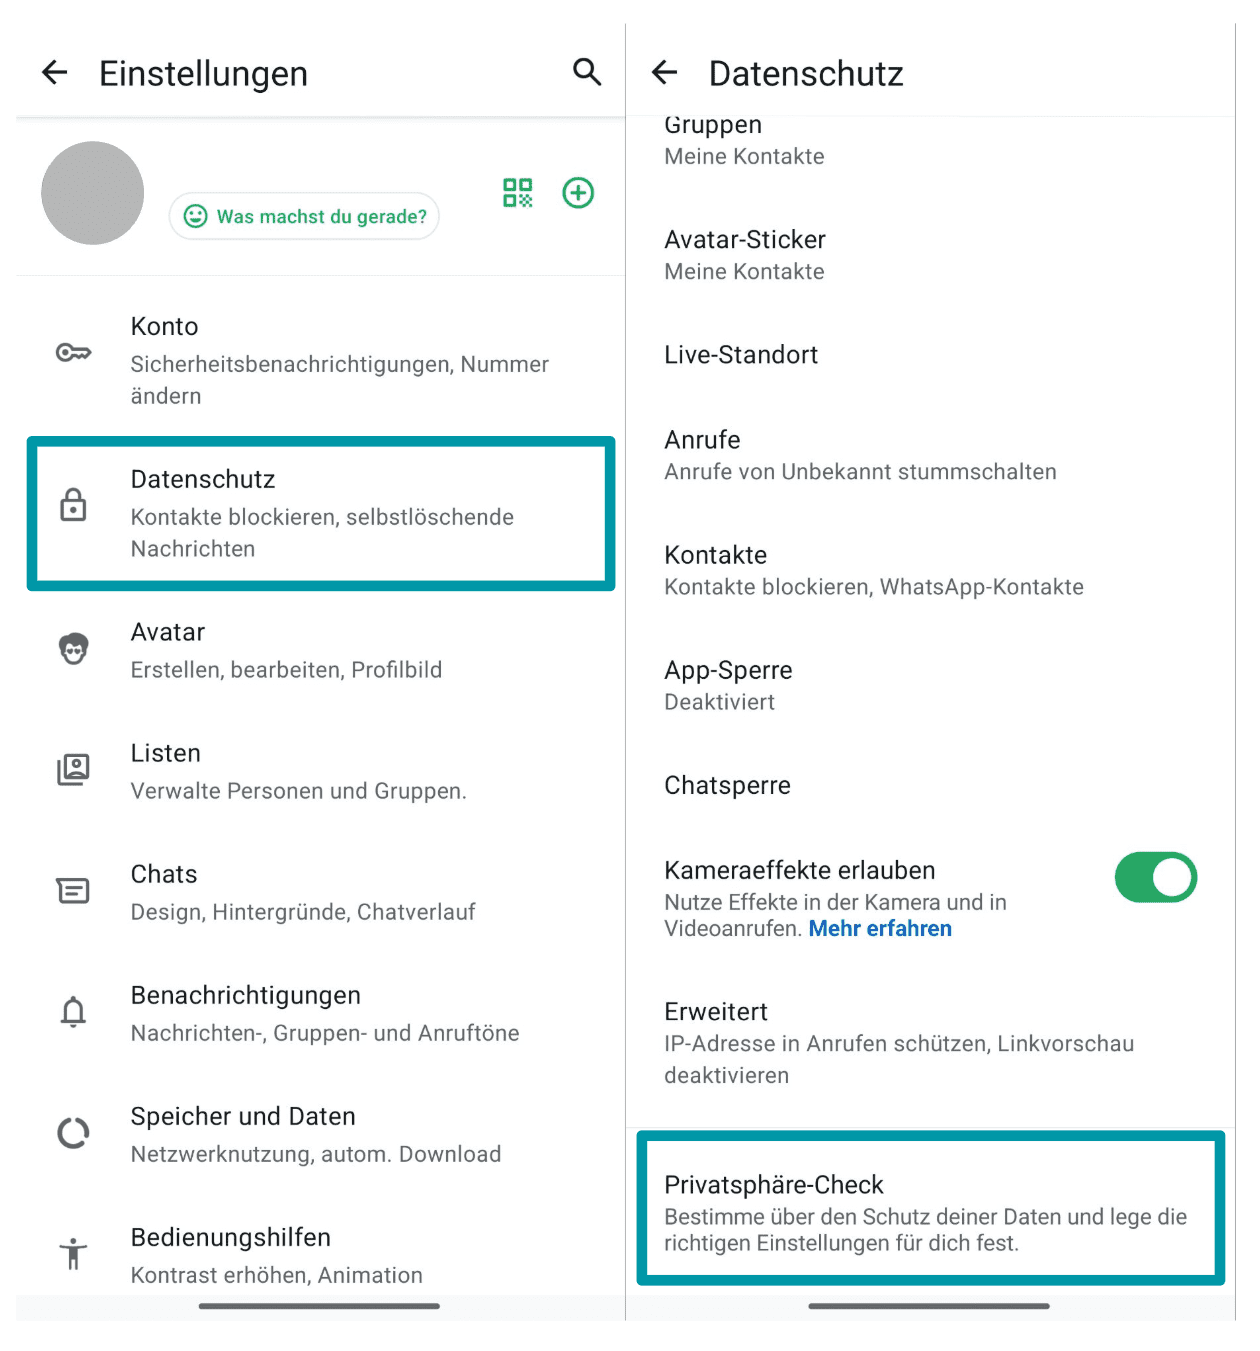
Task: Tap back arrow beside Einstellungen title
Action: [55, 72]
